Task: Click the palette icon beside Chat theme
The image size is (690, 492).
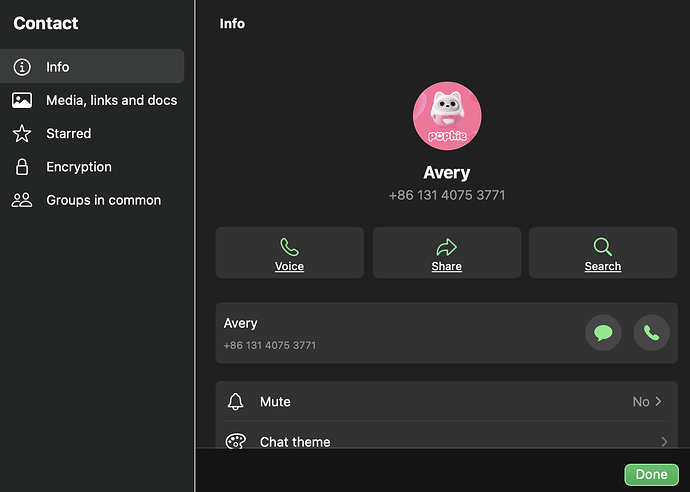Action: [236, 441]
